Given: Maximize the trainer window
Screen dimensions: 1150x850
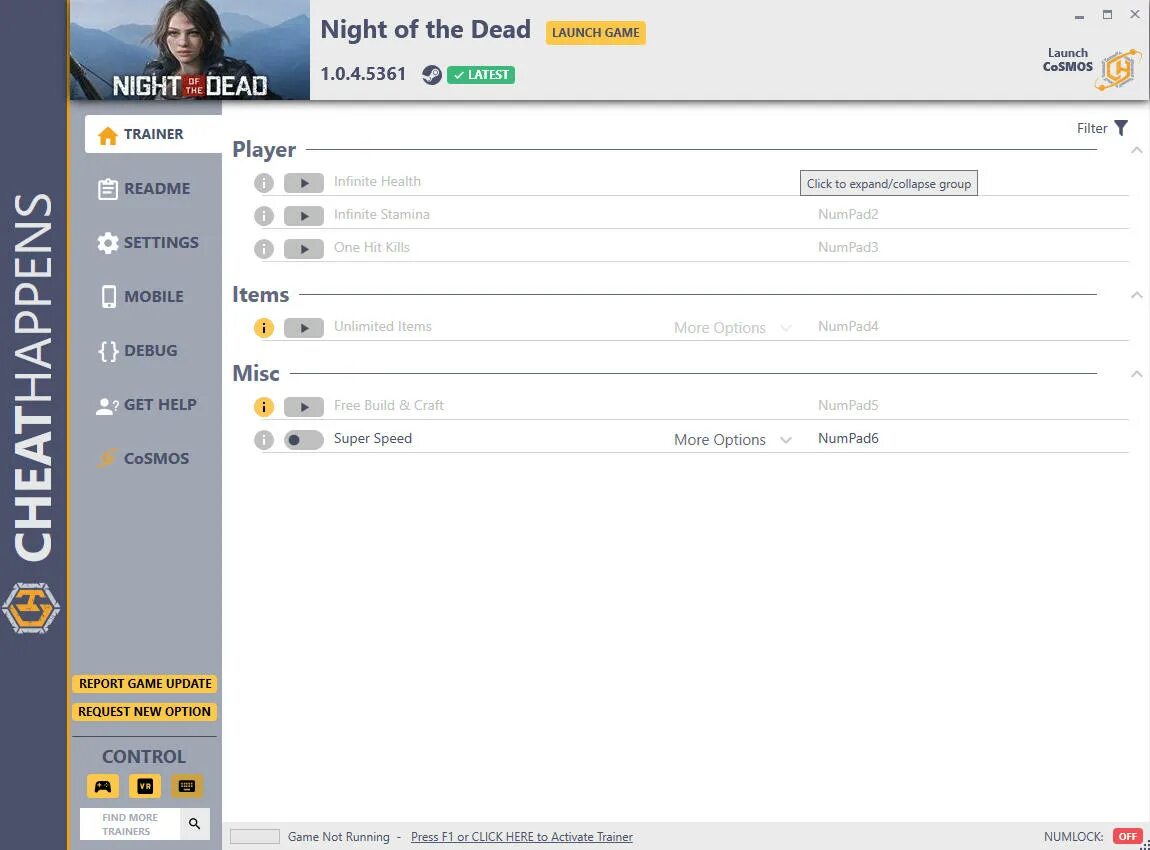Looking at the screenshot, I should coord(1107,15).
